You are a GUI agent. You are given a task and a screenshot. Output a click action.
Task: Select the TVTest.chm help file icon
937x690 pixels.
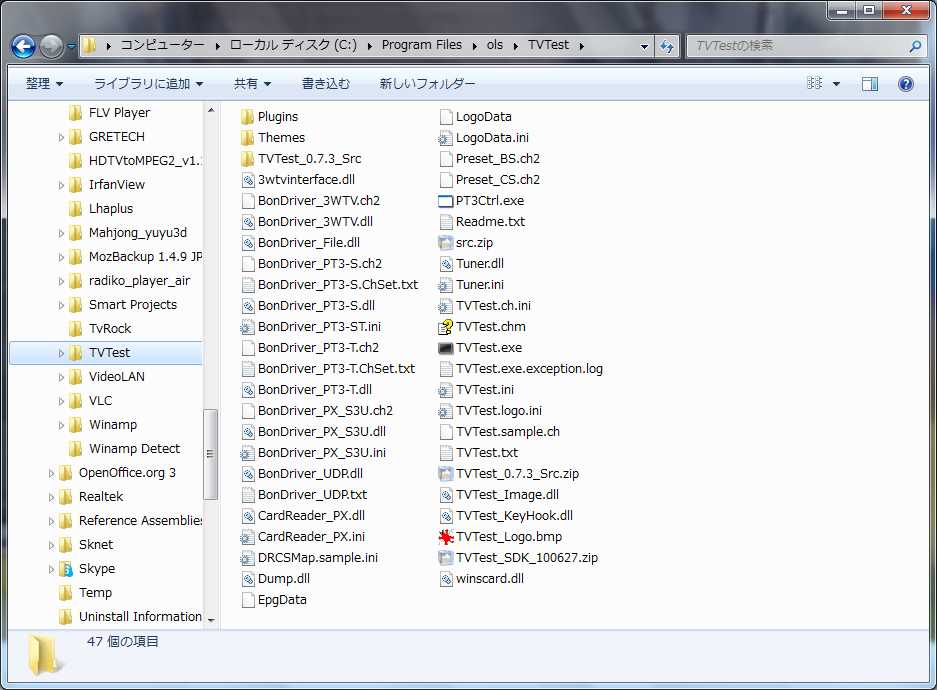click(446, 327)
